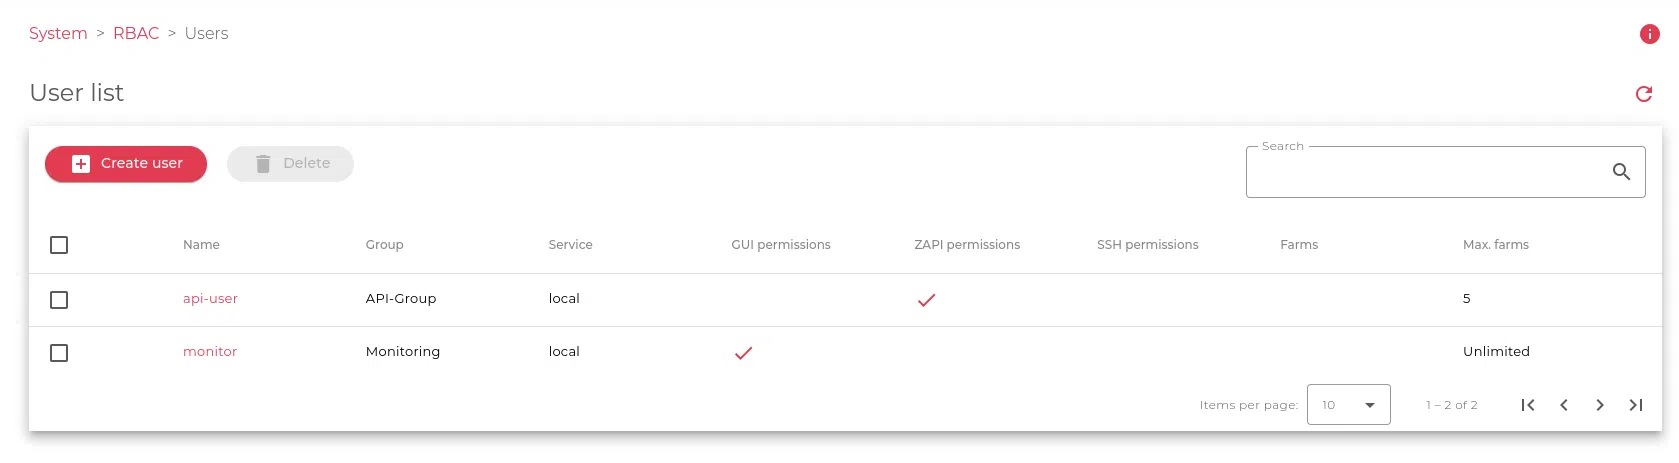1679x463 pixels.
Task: Click the Create user button
Action: (126, 164)
